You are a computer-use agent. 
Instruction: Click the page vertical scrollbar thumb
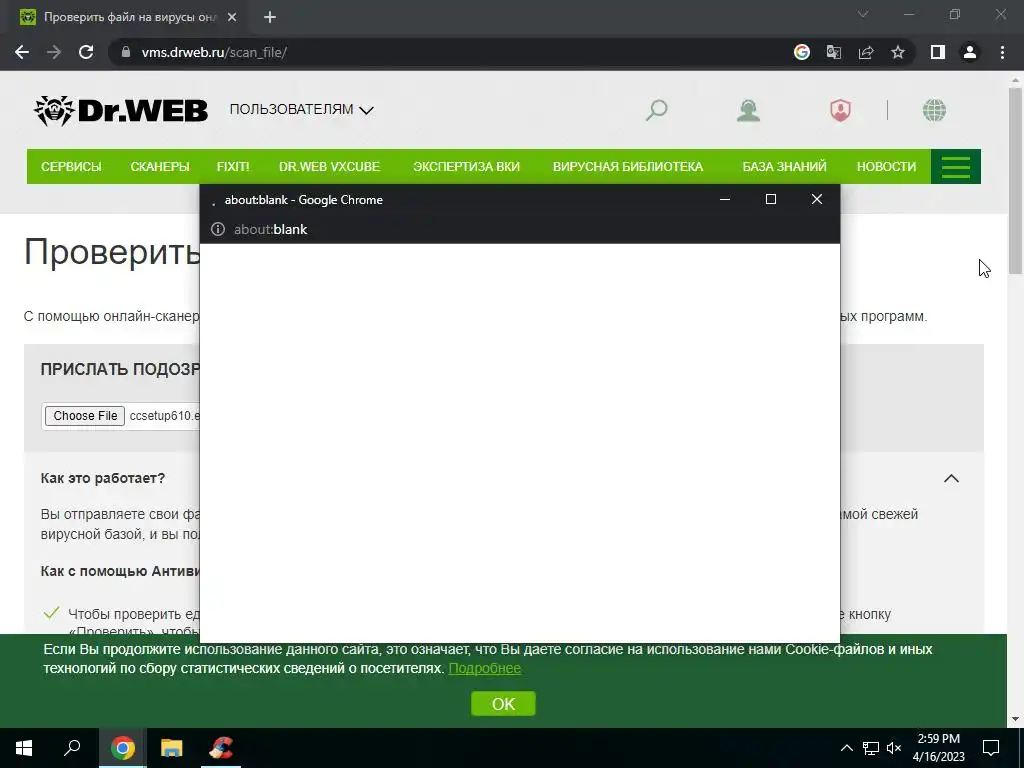tap(1016, 180)
